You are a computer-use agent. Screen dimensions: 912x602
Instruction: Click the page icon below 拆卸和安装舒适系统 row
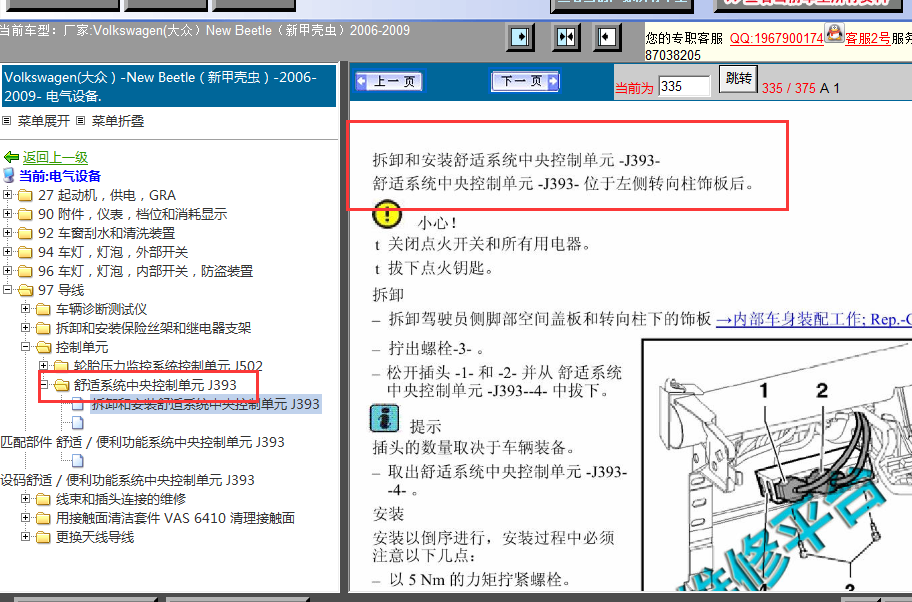coord(77,423)
